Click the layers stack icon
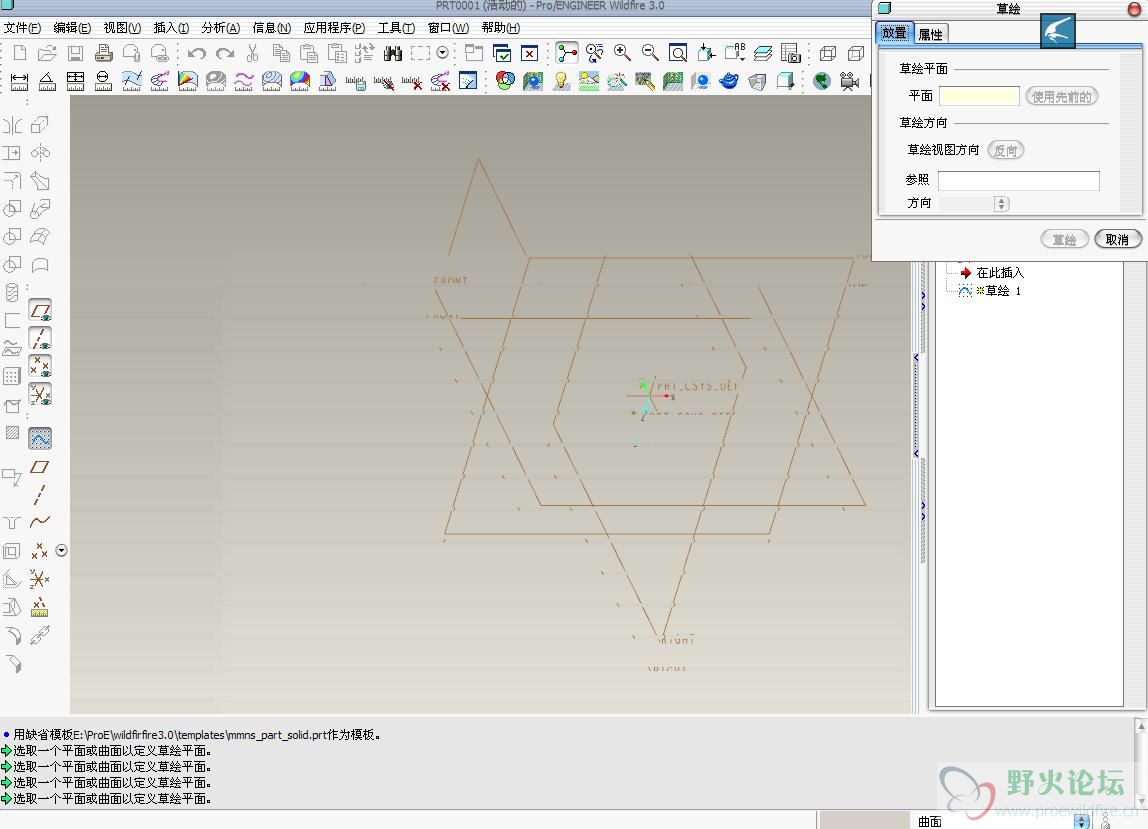Viewport: 1148px width, 829px height. point(763,53)
